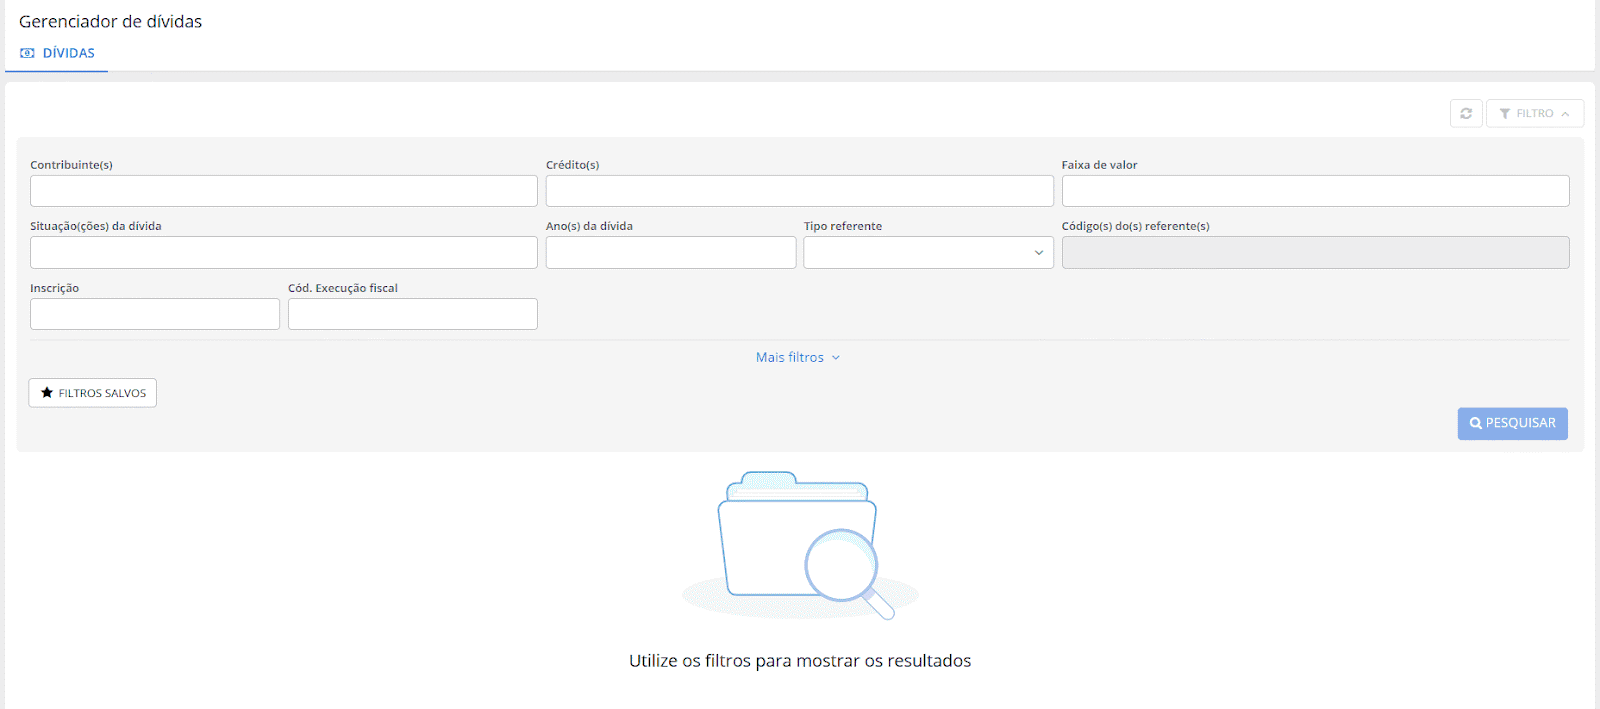Click the Gerenciador de dívidas page title
The height and width of the screenshot is (709, 1600).
110,22
